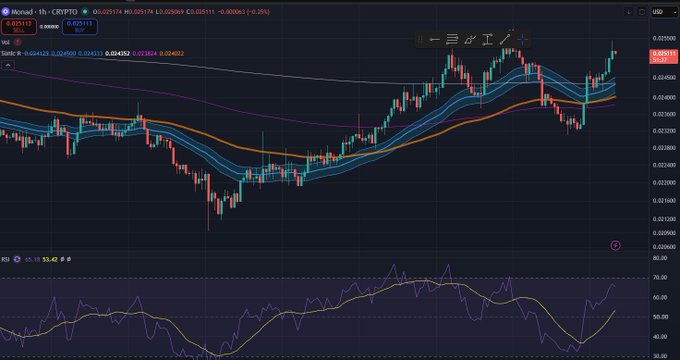Select the price range measure tool
Viewport: 680px width, 360px height.
pyautogui.click(x=487, y=40)
